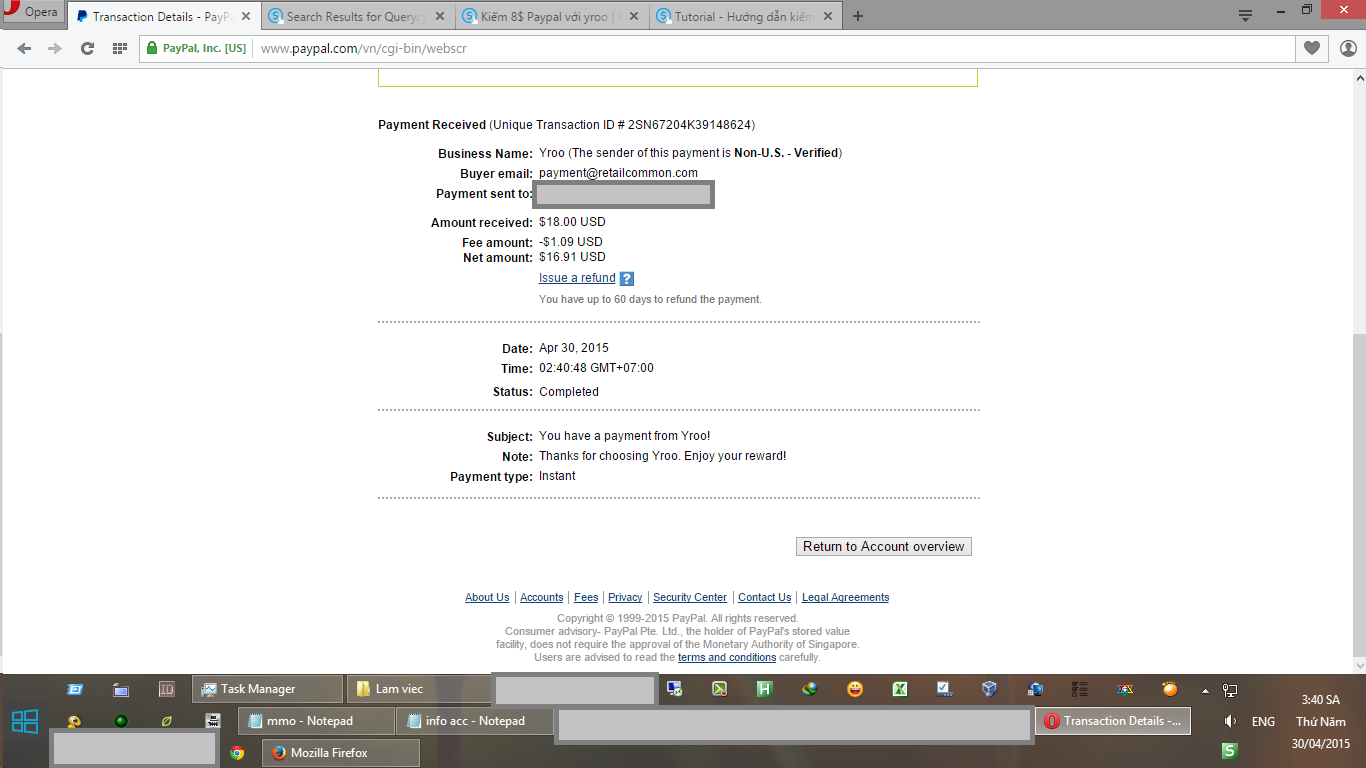The width and height of the screenshot is (1366, 768).
Task: Open the Opera main menu
Action: [x=32, y=13]
